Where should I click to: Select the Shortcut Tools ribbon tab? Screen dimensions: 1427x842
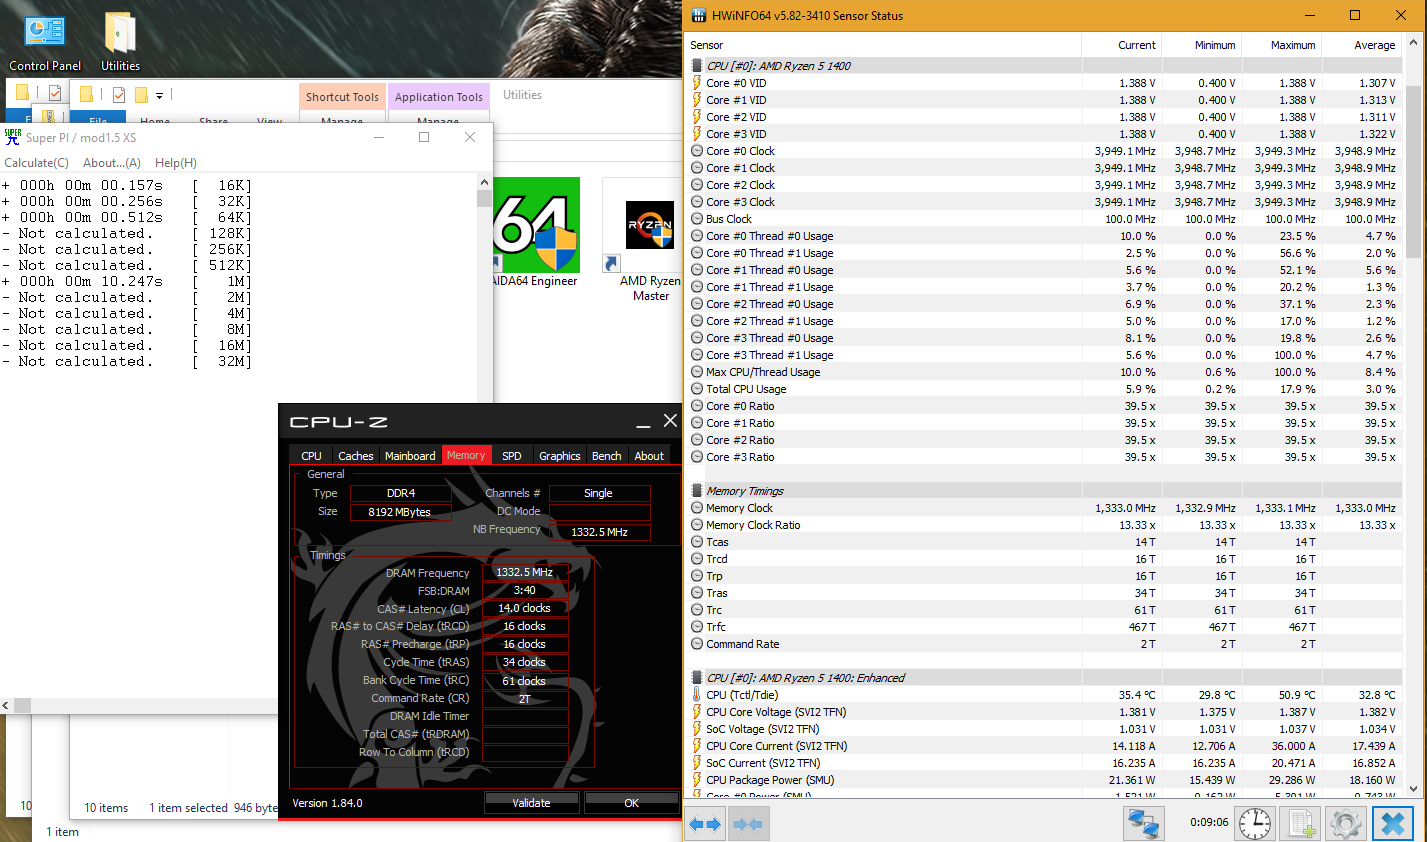coord(342,97)
